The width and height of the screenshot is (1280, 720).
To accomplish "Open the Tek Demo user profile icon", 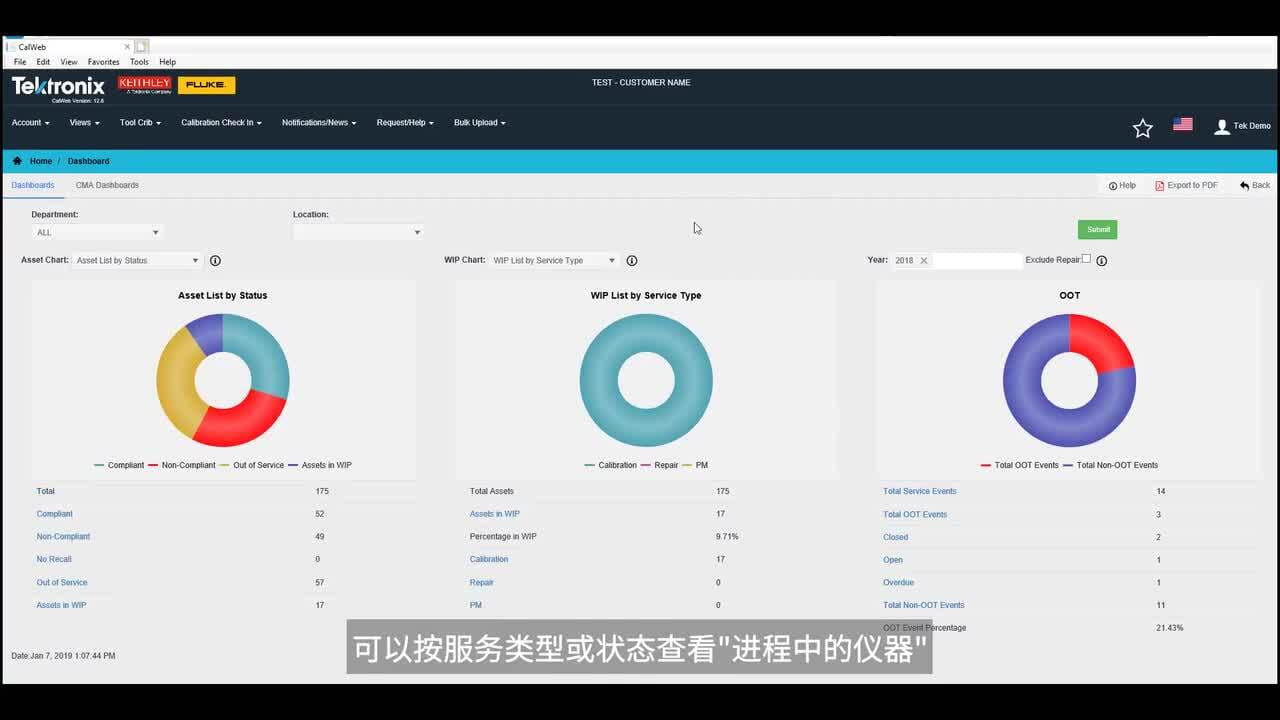I will point(1221,126).
